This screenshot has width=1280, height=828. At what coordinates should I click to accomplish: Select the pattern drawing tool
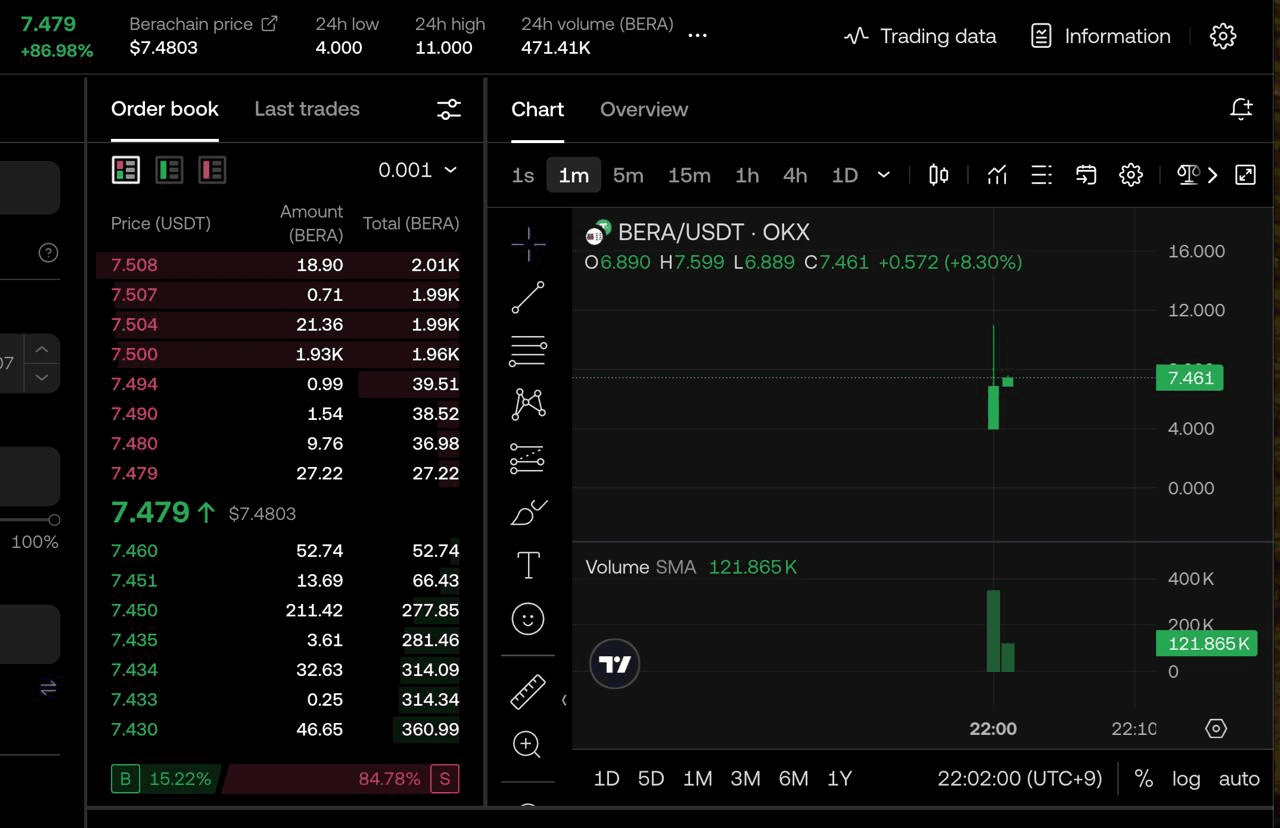[x=528, y=404]
